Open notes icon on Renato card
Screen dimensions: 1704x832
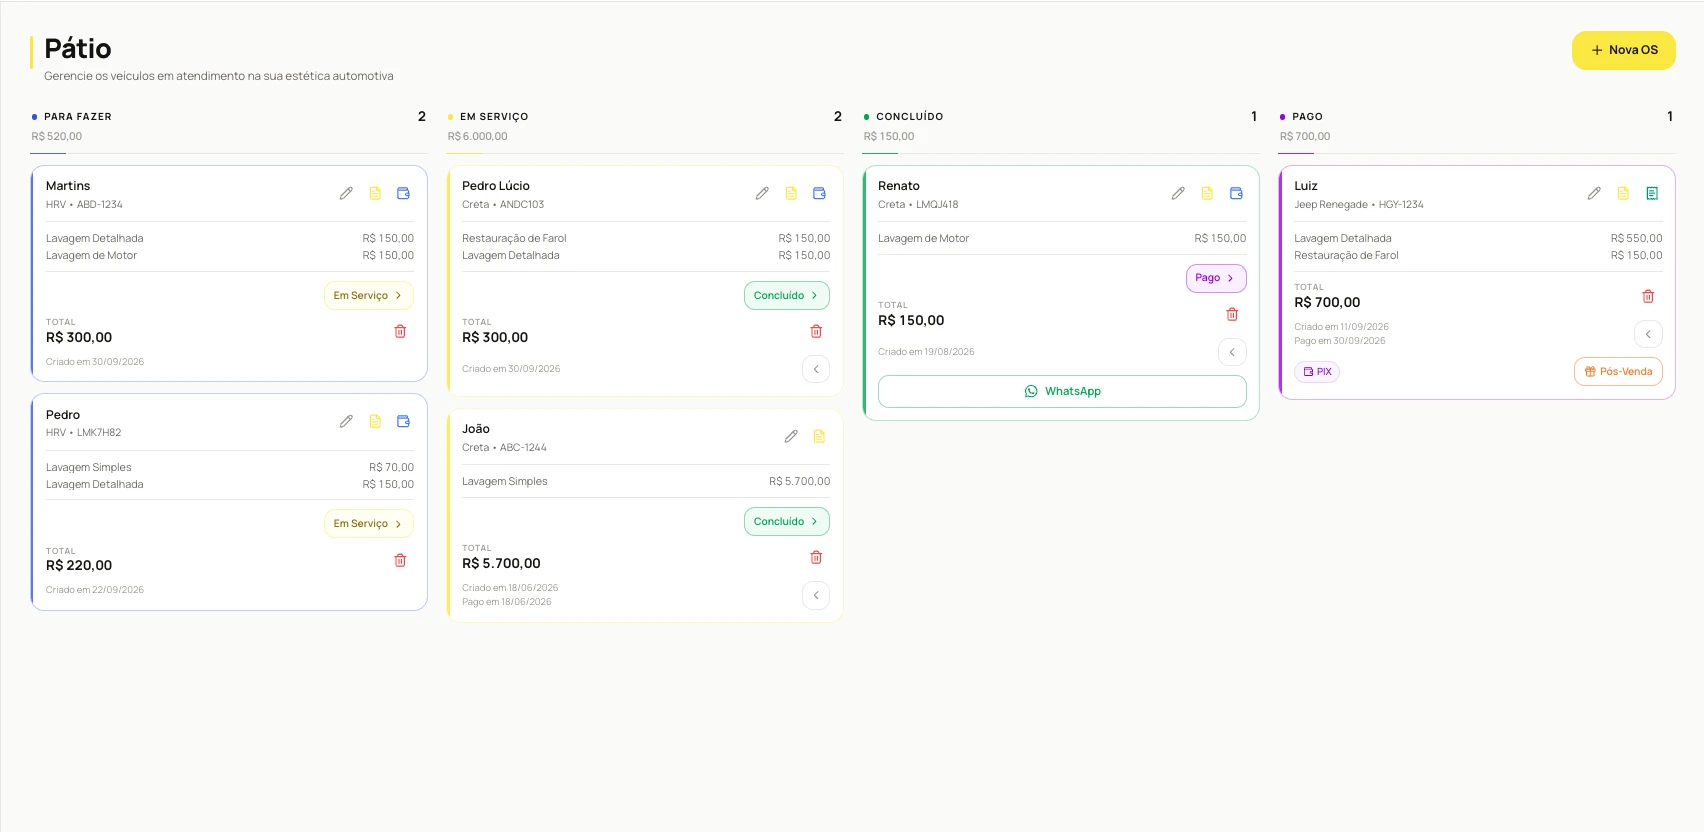pos(1207,193)
